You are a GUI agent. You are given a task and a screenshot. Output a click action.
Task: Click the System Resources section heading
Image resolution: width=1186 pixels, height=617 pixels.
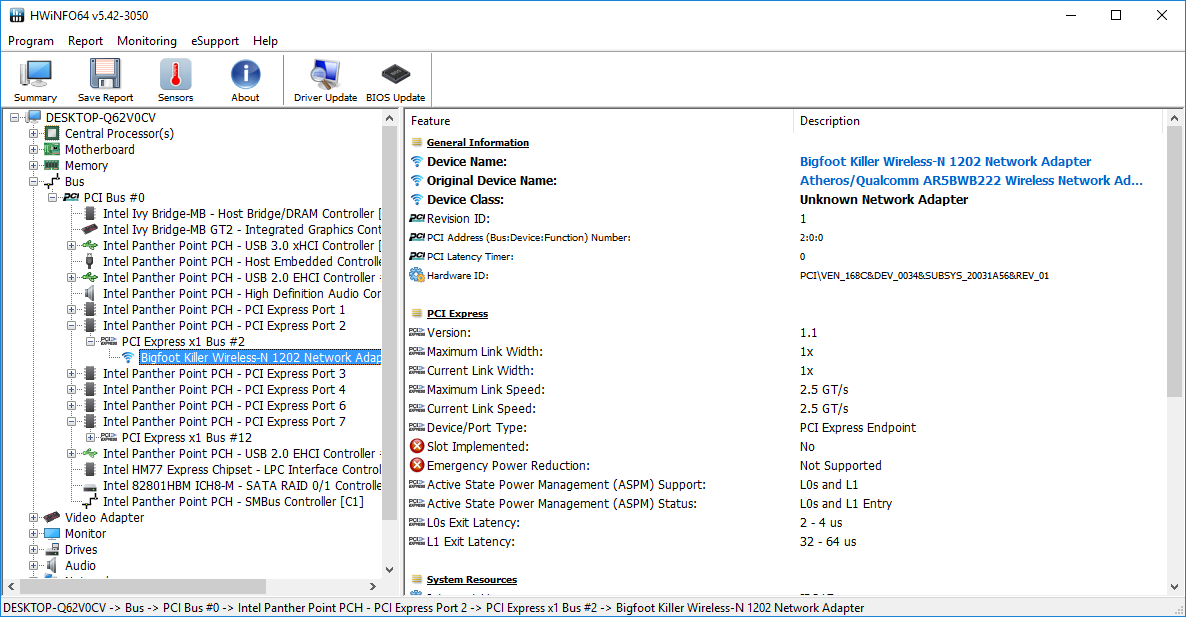472,579
